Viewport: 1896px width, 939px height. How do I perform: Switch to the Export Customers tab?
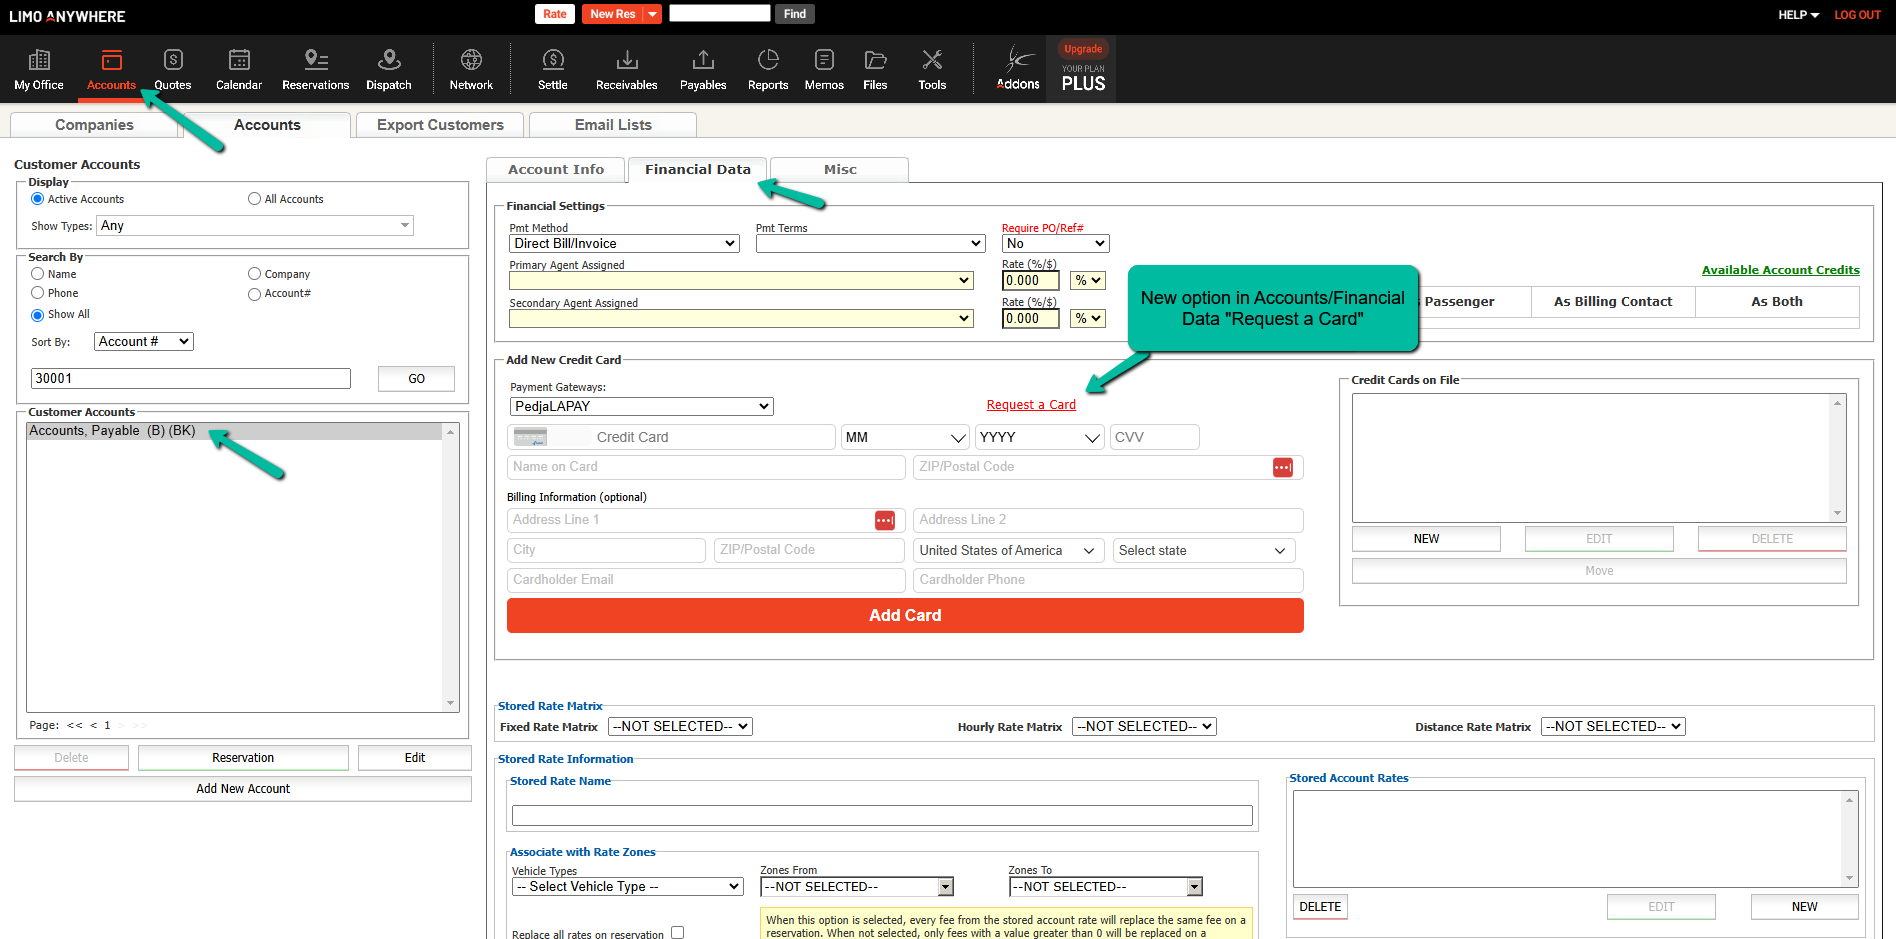point(440,125)
